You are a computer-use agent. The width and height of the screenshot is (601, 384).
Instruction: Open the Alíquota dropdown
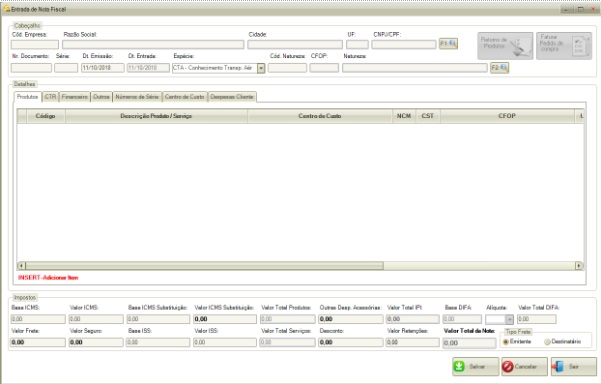509,319
